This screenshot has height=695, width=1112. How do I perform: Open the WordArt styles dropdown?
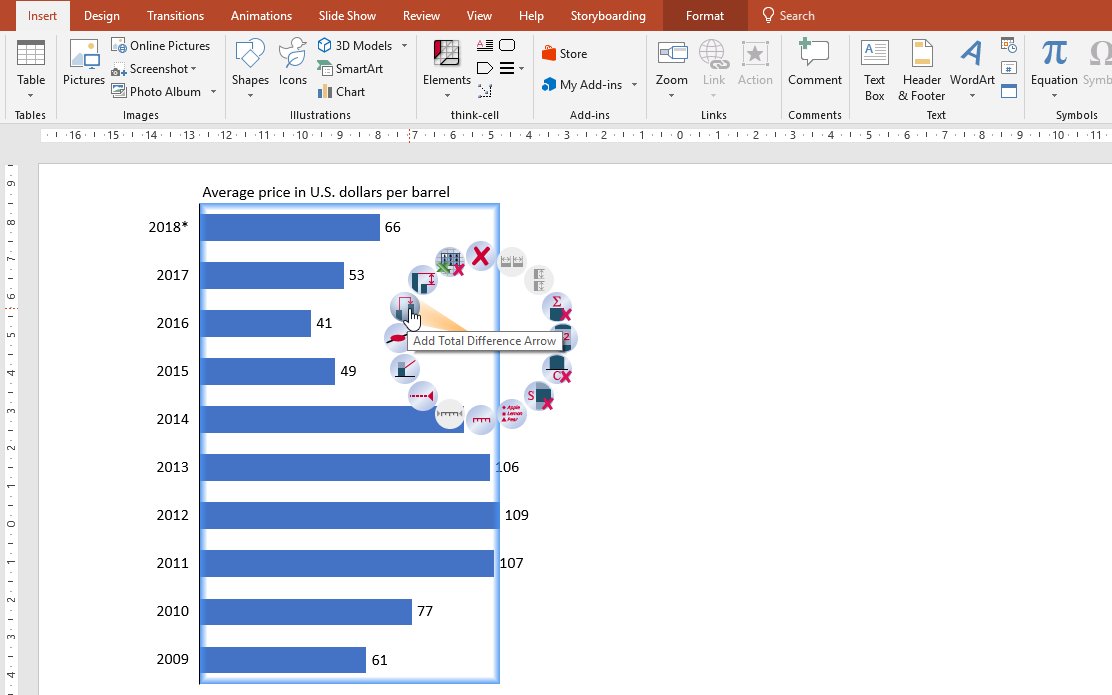pos(972,96)
